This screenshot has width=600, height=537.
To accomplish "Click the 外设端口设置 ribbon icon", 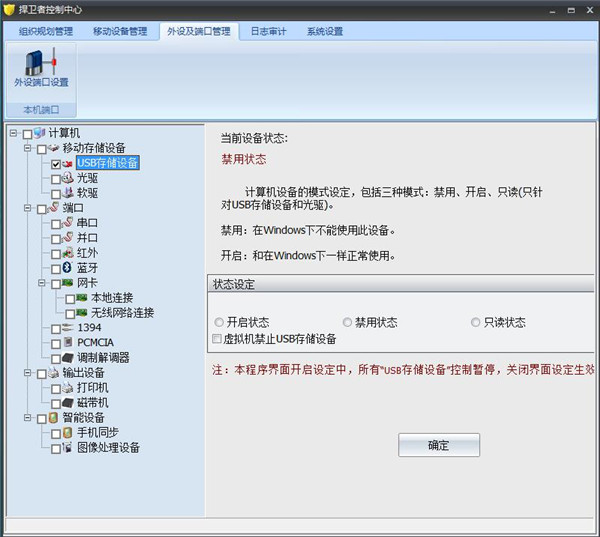I will tap(40, 68).
